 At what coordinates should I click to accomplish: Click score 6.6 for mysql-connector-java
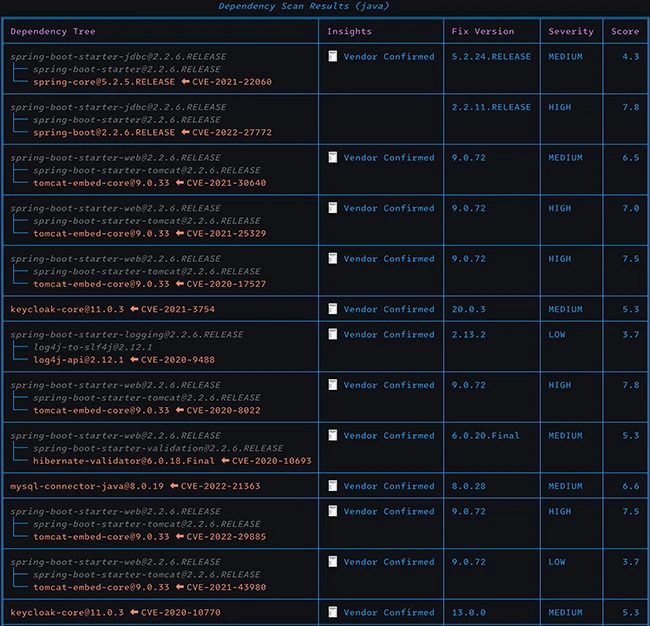click(x=631, y=486)
